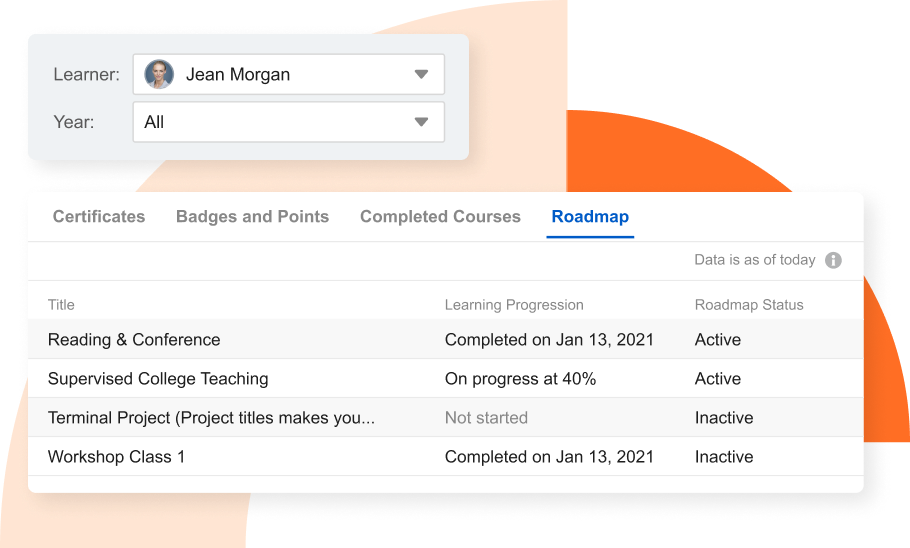Open the Workshop Class 1 entry
The image size is (910, 548).
point(446,456)
